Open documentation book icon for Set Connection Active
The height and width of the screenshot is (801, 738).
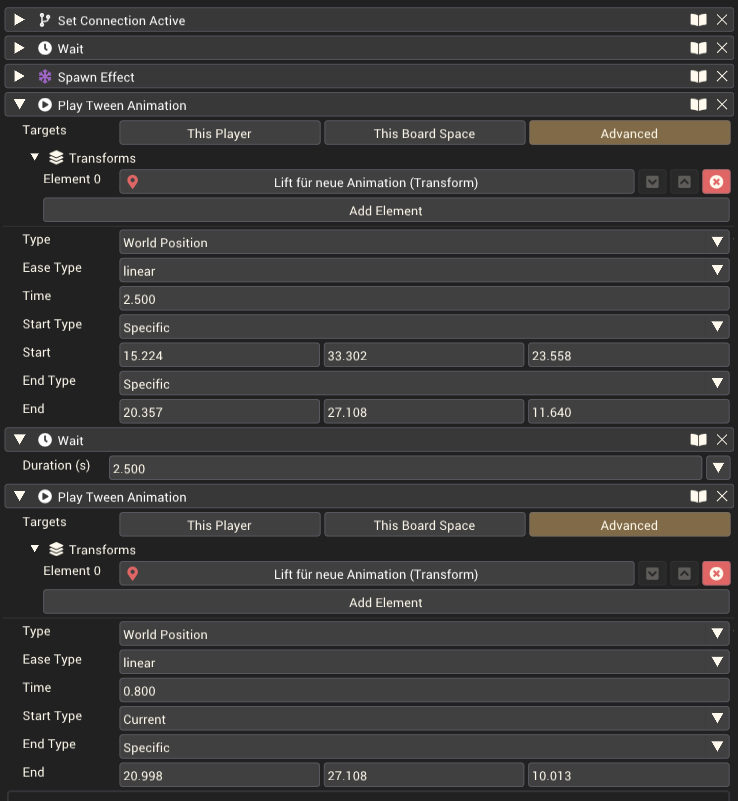698,20
